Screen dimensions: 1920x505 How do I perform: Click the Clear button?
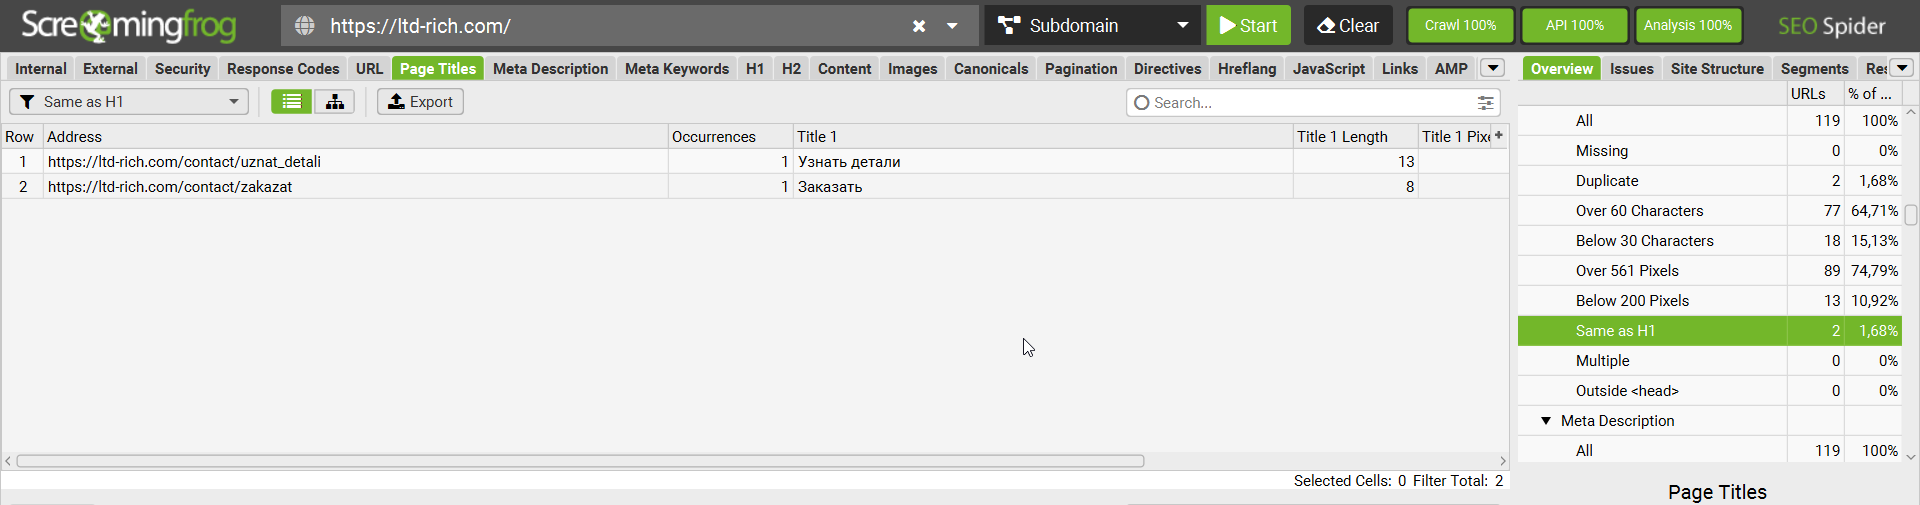pos(1347,26)
